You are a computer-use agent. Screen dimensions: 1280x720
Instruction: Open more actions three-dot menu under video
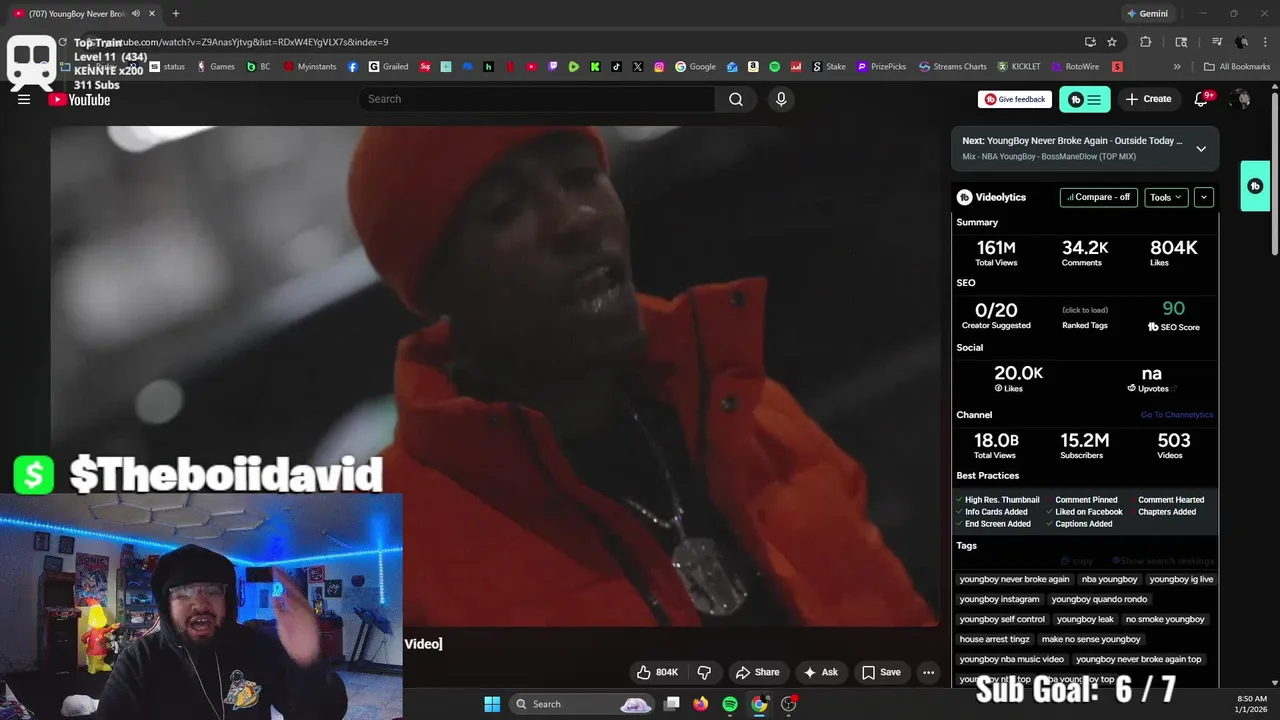click(928, 672)
